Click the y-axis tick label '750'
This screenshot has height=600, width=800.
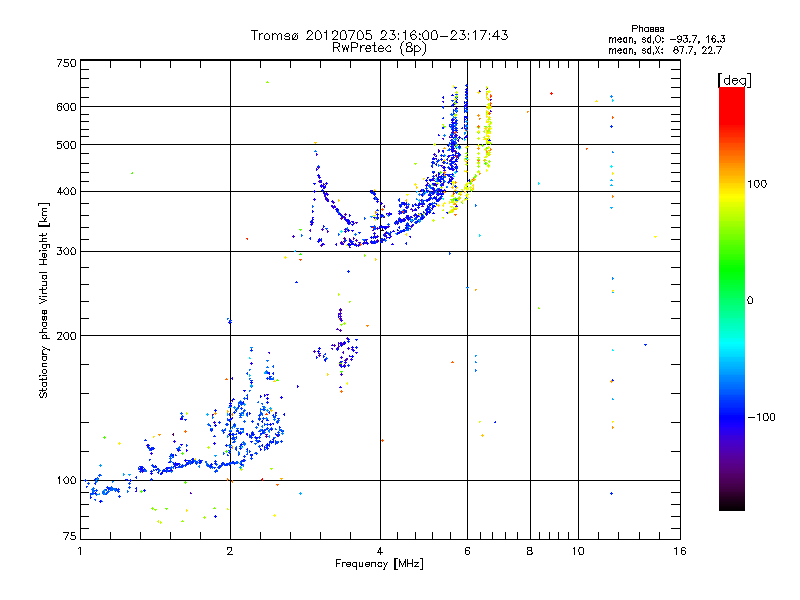tap(66, 63)
